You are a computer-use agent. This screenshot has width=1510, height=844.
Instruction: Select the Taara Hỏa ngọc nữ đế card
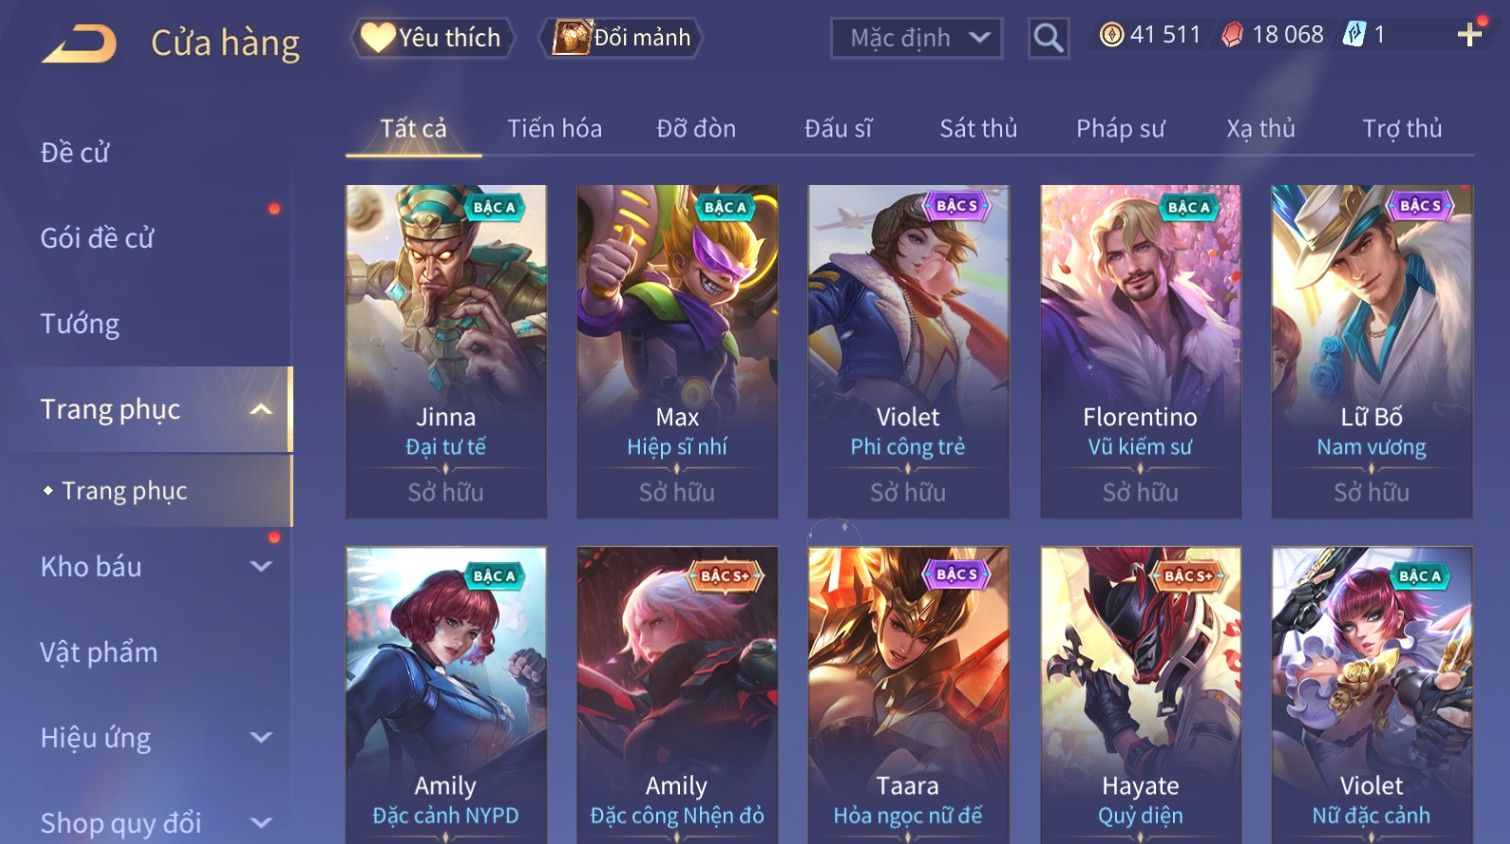click(908, 695)
